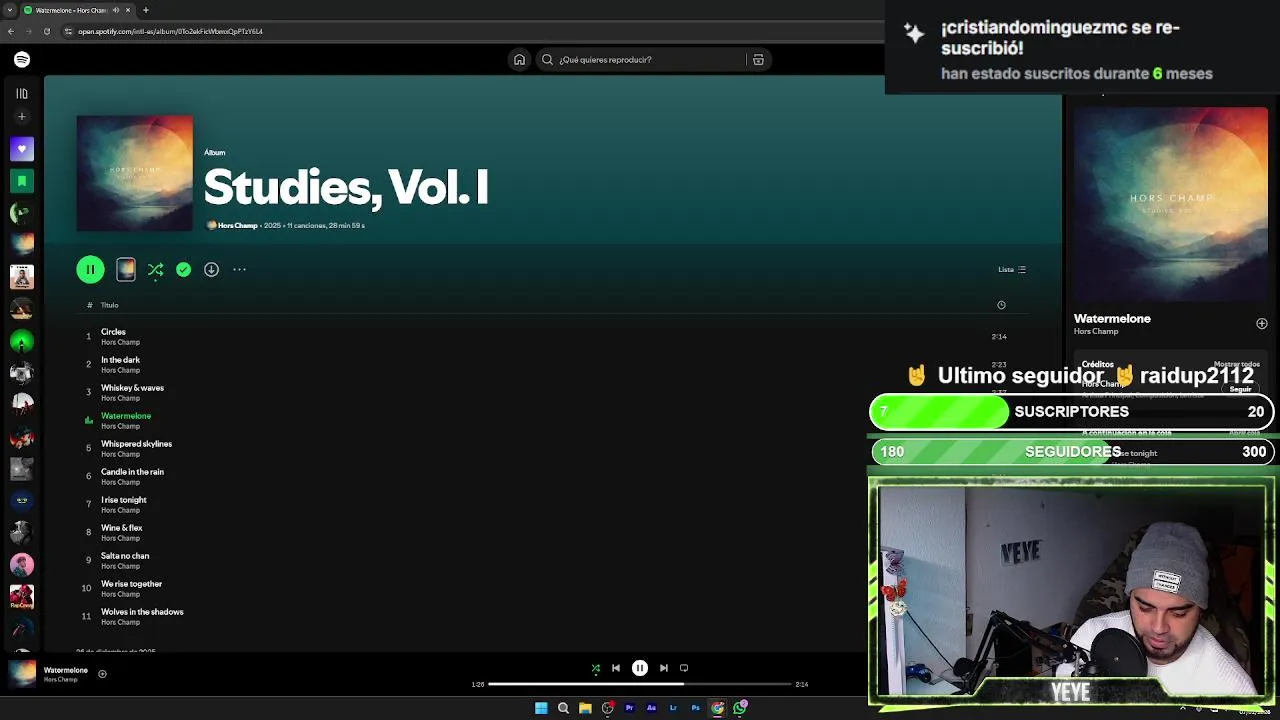Open Liked Songs heart playlist
Viewport: 1280px width, 720px height.
[x=22, y=149]
